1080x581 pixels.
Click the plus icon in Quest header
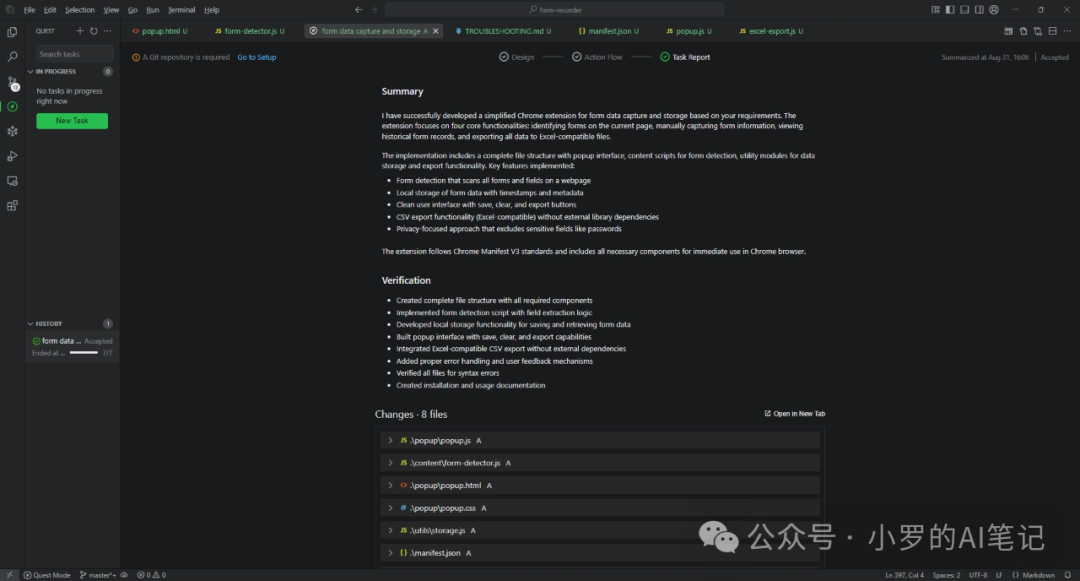pos(80,31)
